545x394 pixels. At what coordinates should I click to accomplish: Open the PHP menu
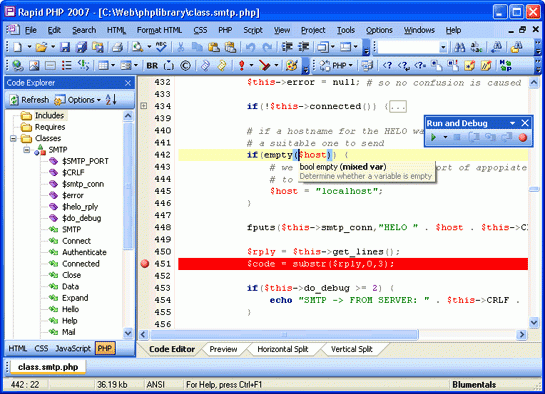pyautogui.click(x=225, y=30)
